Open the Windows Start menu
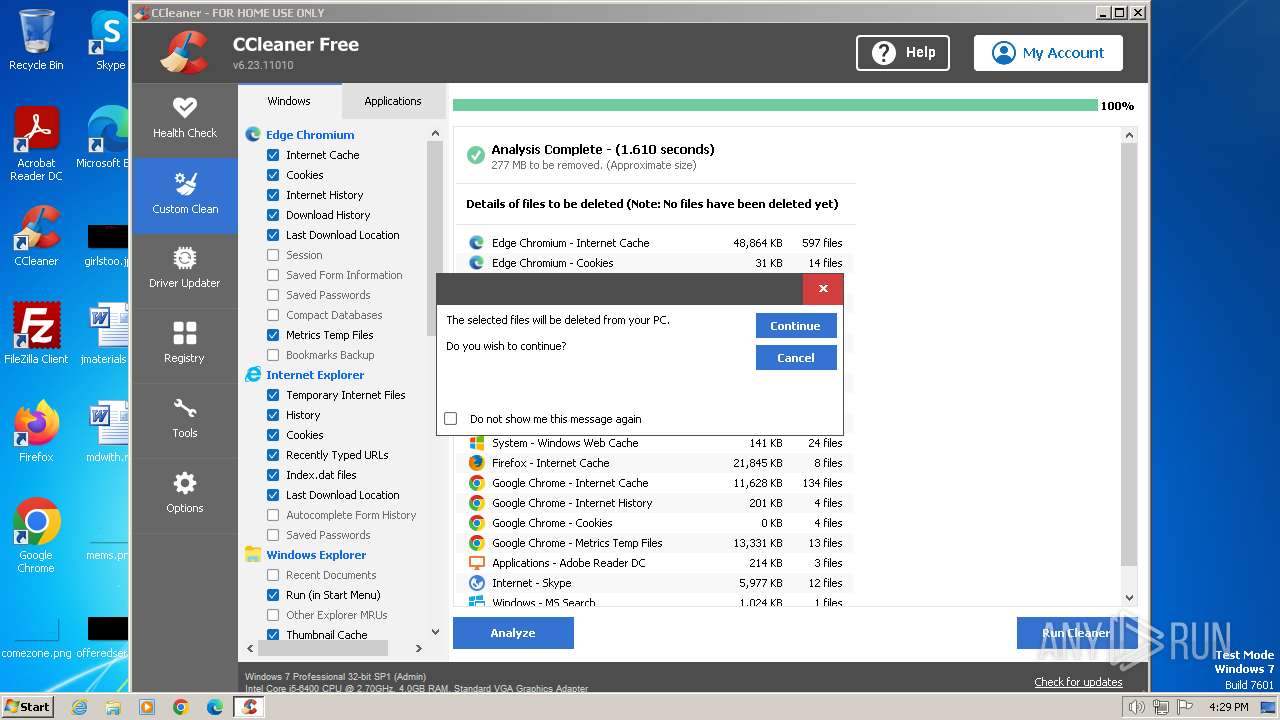 [x=28, y=707]
